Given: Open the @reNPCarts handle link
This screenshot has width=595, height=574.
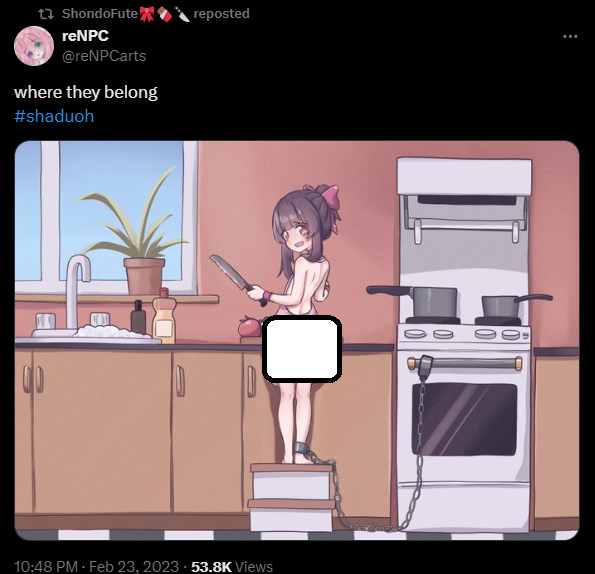Looking at the screenshot, I should pos(104,56).
